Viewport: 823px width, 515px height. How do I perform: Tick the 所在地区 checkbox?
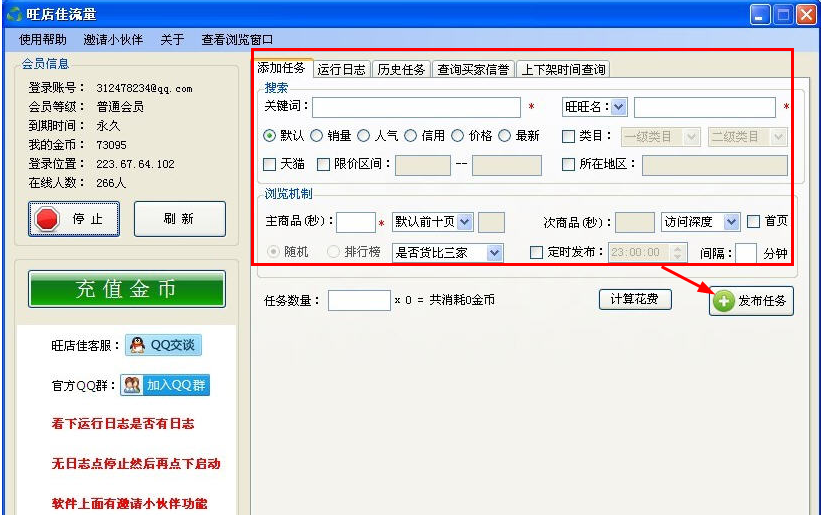(568, 164)
